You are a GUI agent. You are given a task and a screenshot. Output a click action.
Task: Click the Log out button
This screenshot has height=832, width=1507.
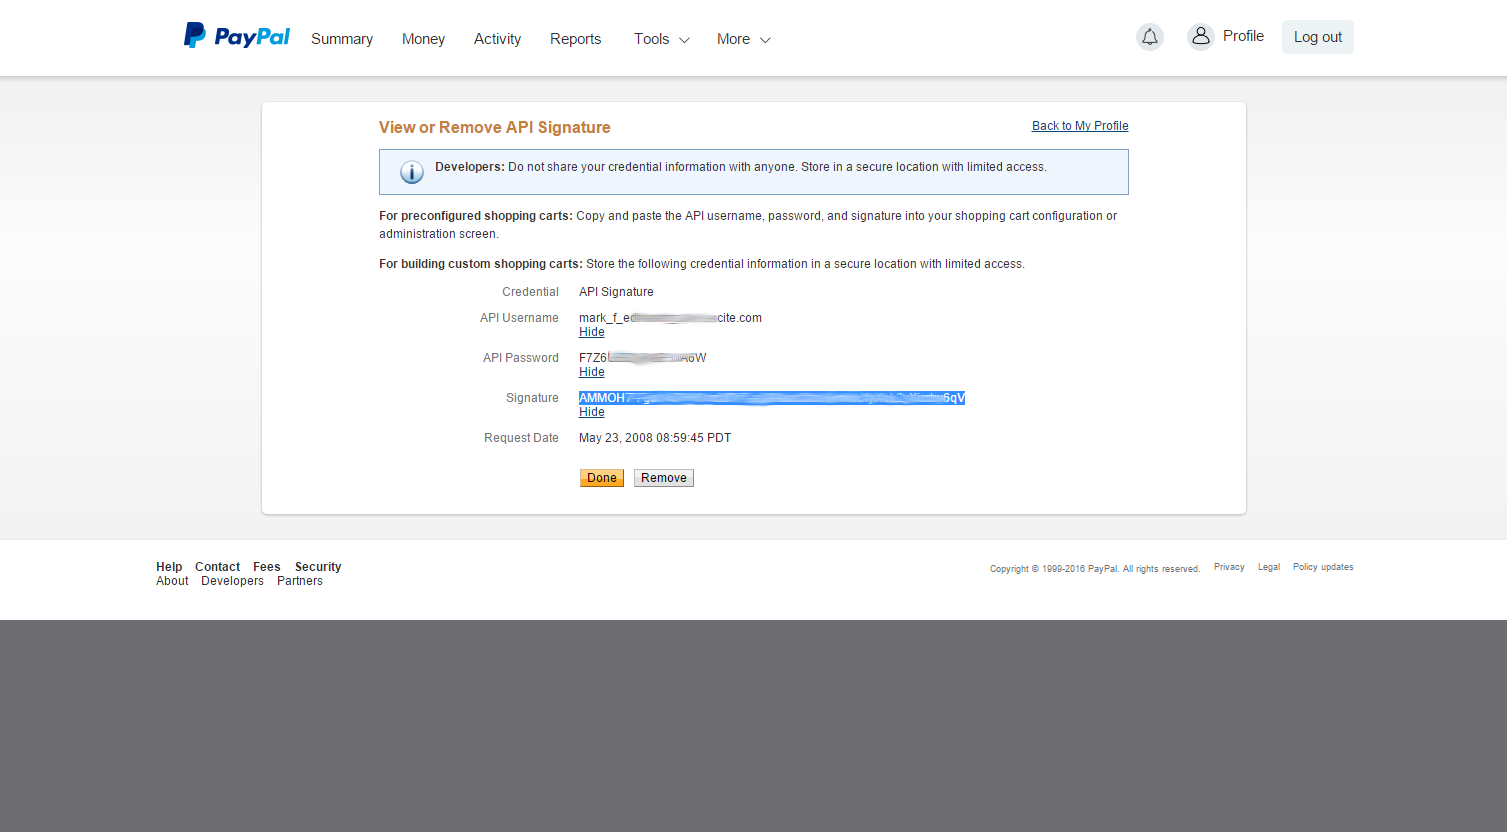(1318, 37)
